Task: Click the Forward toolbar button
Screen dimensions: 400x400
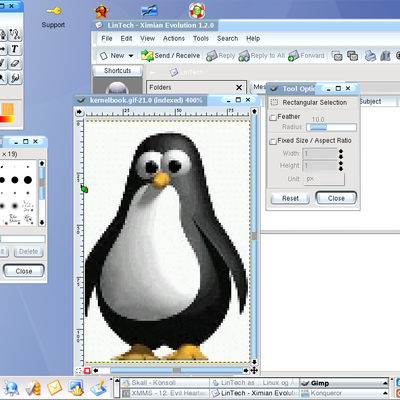Action: point(306,56)
